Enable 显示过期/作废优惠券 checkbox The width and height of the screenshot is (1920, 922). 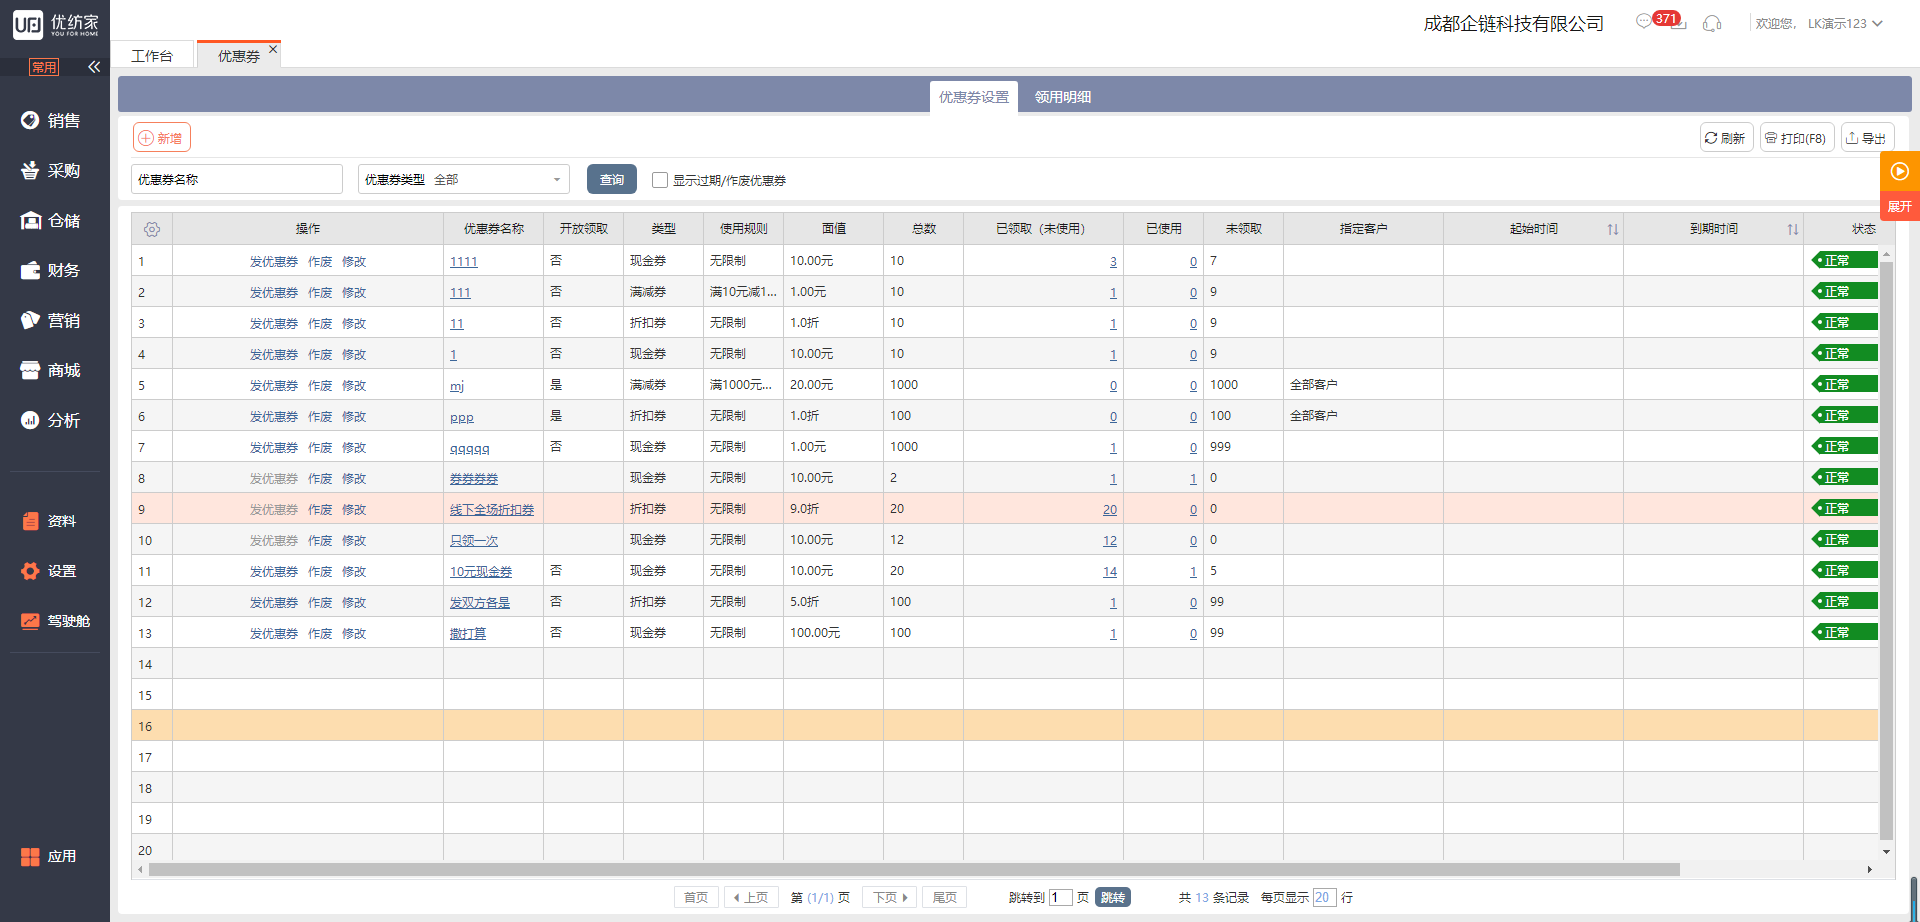coord(660,180)
